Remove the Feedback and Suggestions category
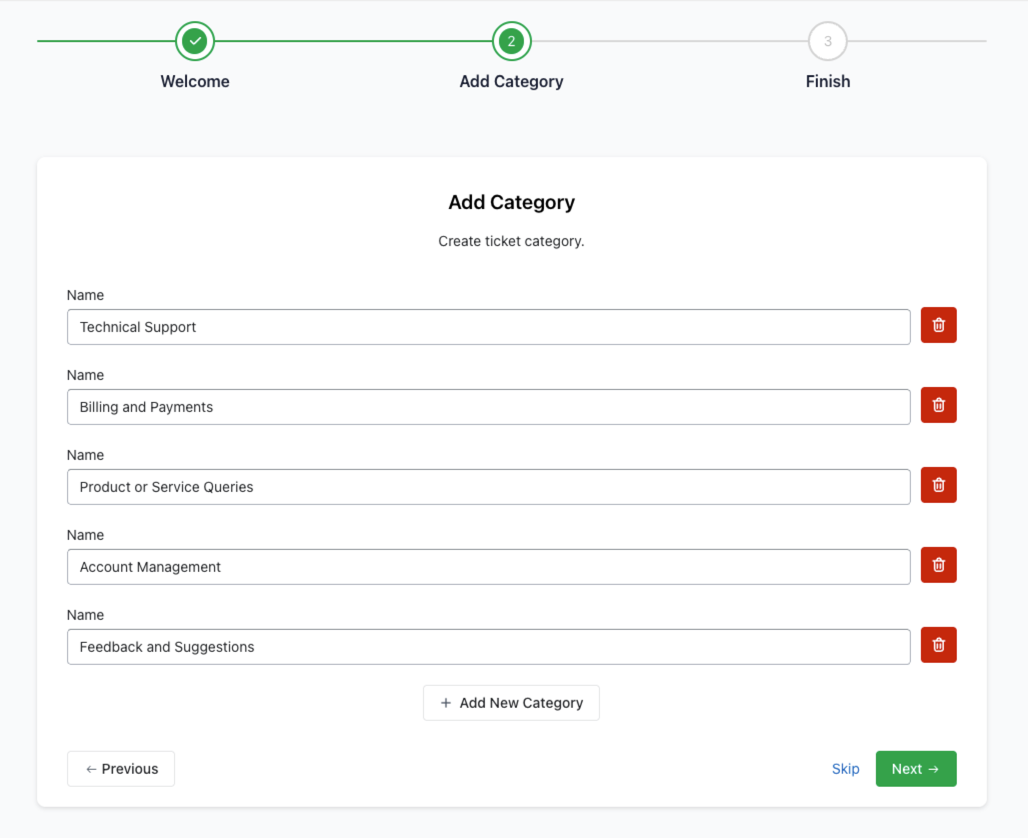 point(938,645)
